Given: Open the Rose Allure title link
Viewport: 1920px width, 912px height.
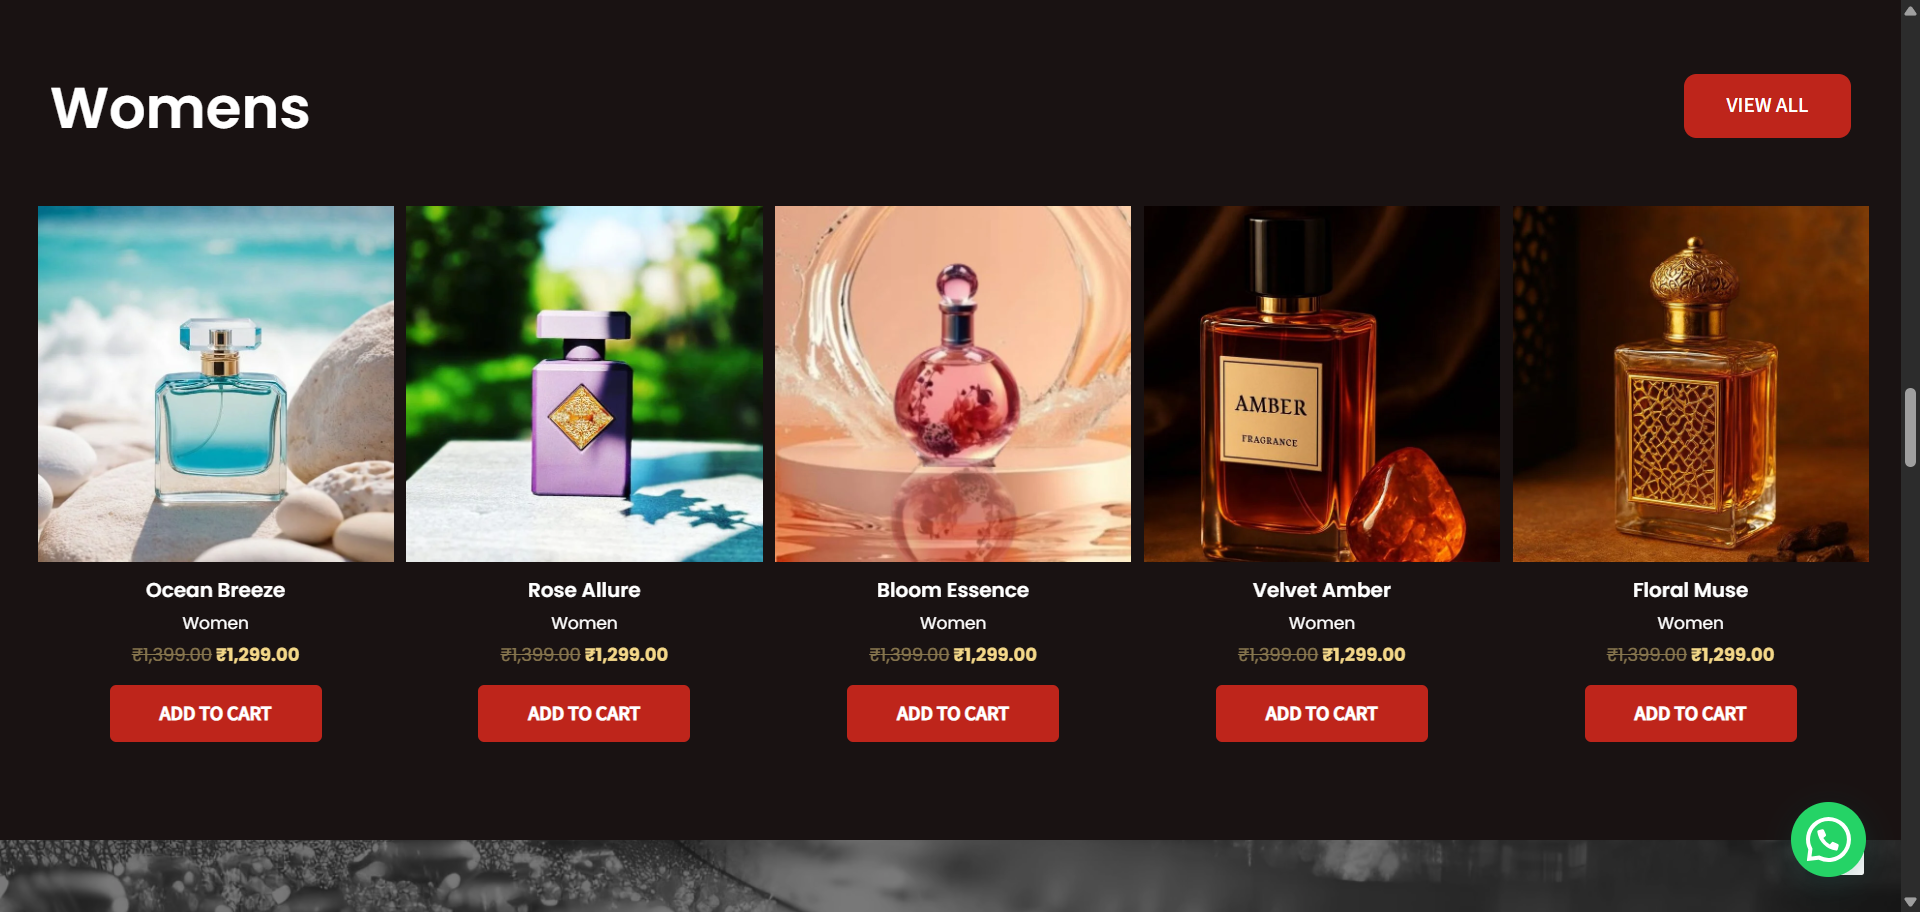Looking at the screenshot, I should point(584,590).
